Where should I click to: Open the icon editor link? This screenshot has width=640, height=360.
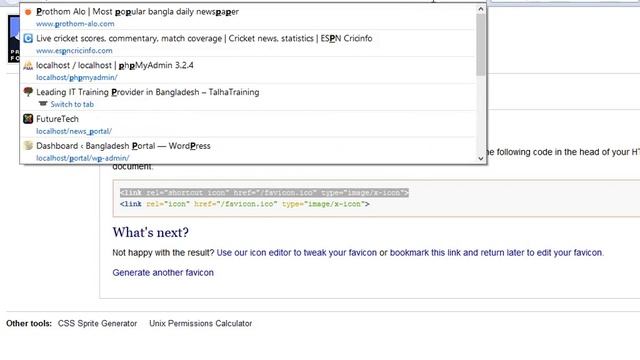pos(297,253)
